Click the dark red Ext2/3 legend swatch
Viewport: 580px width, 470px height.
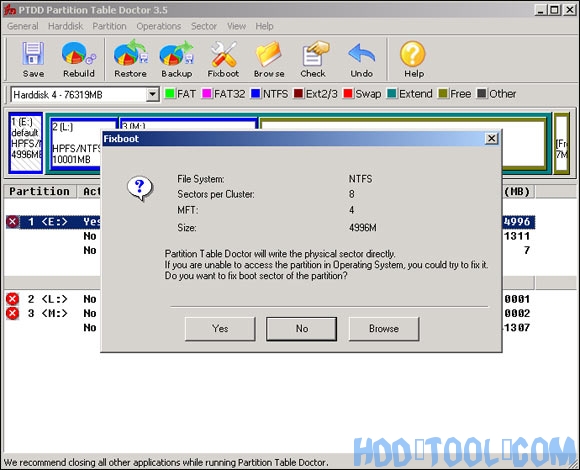coord(299,93)
